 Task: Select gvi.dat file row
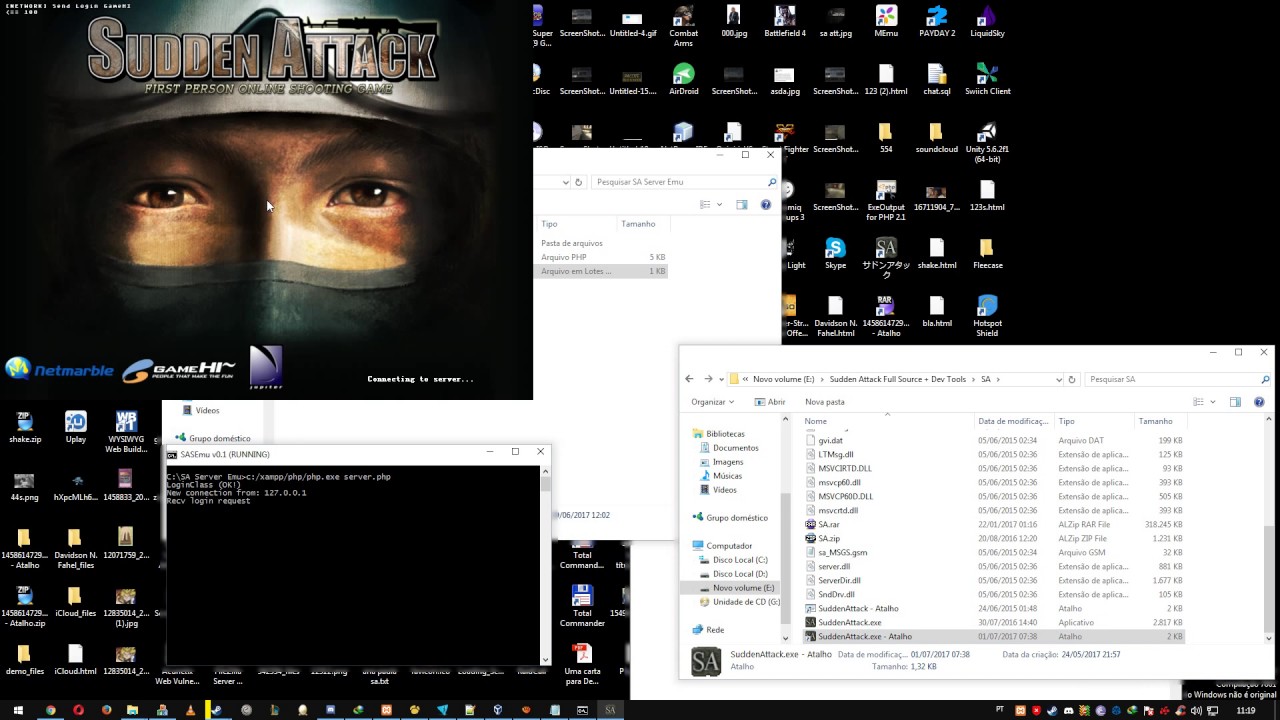[x=994, y=440]
